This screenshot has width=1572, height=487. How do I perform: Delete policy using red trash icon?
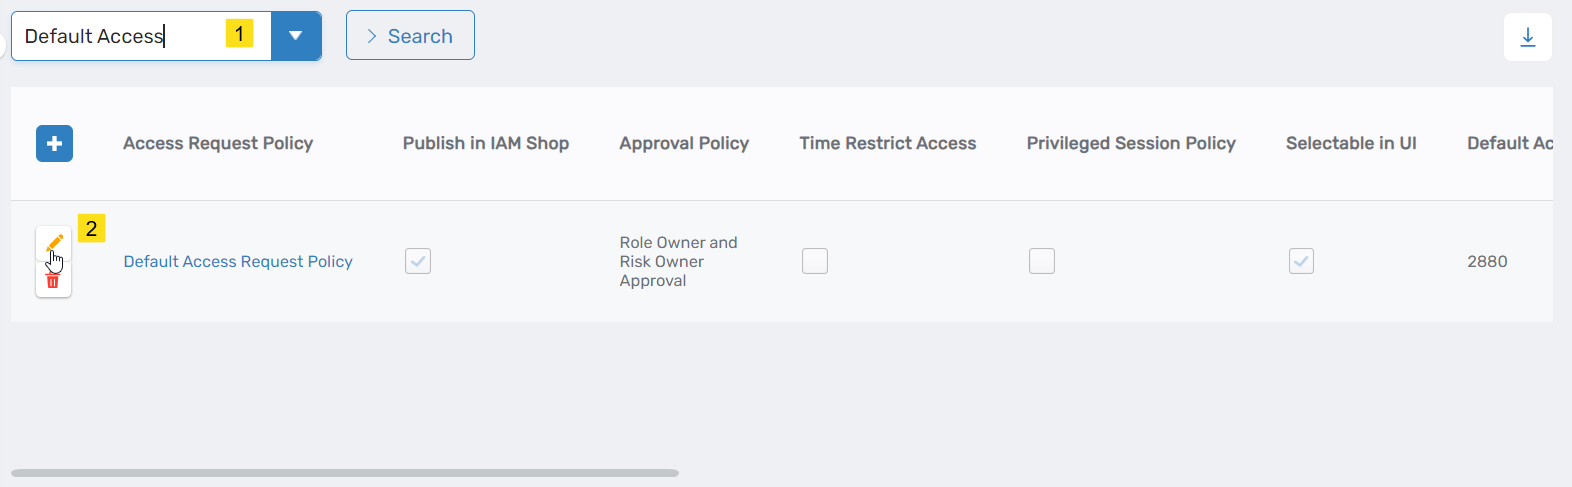click(x=53, y=281)
